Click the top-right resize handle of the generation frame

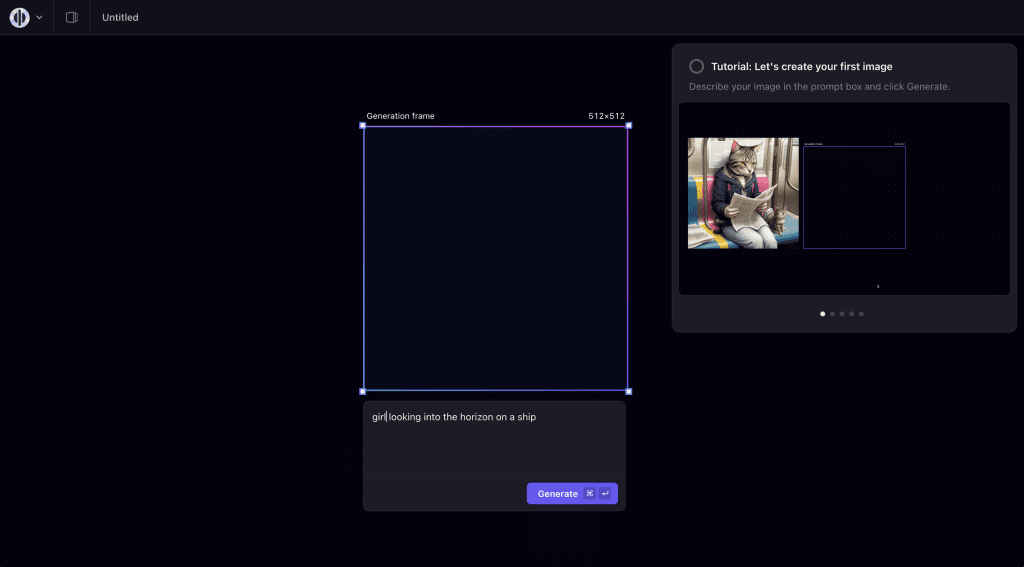628,126
